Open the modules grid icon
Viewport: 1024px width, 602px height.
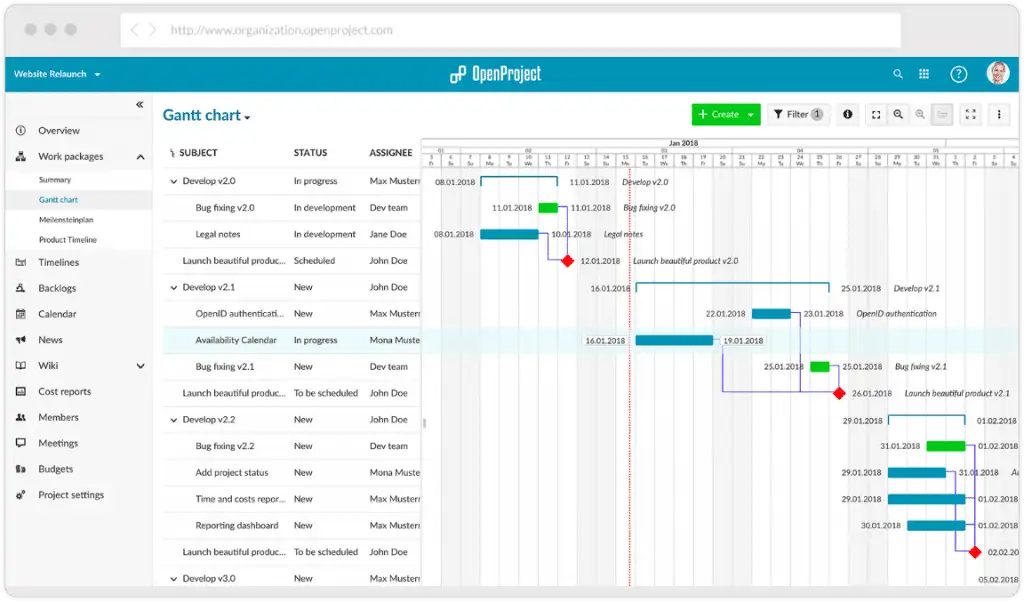pyautogui.click(x=923, y=74)
